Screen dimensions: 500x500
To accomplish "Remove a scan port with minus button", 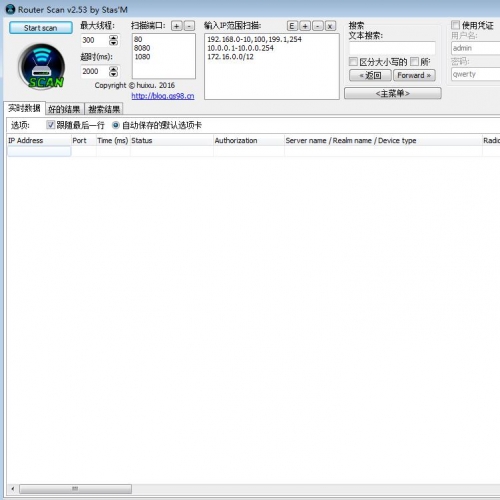I will 189,26.
